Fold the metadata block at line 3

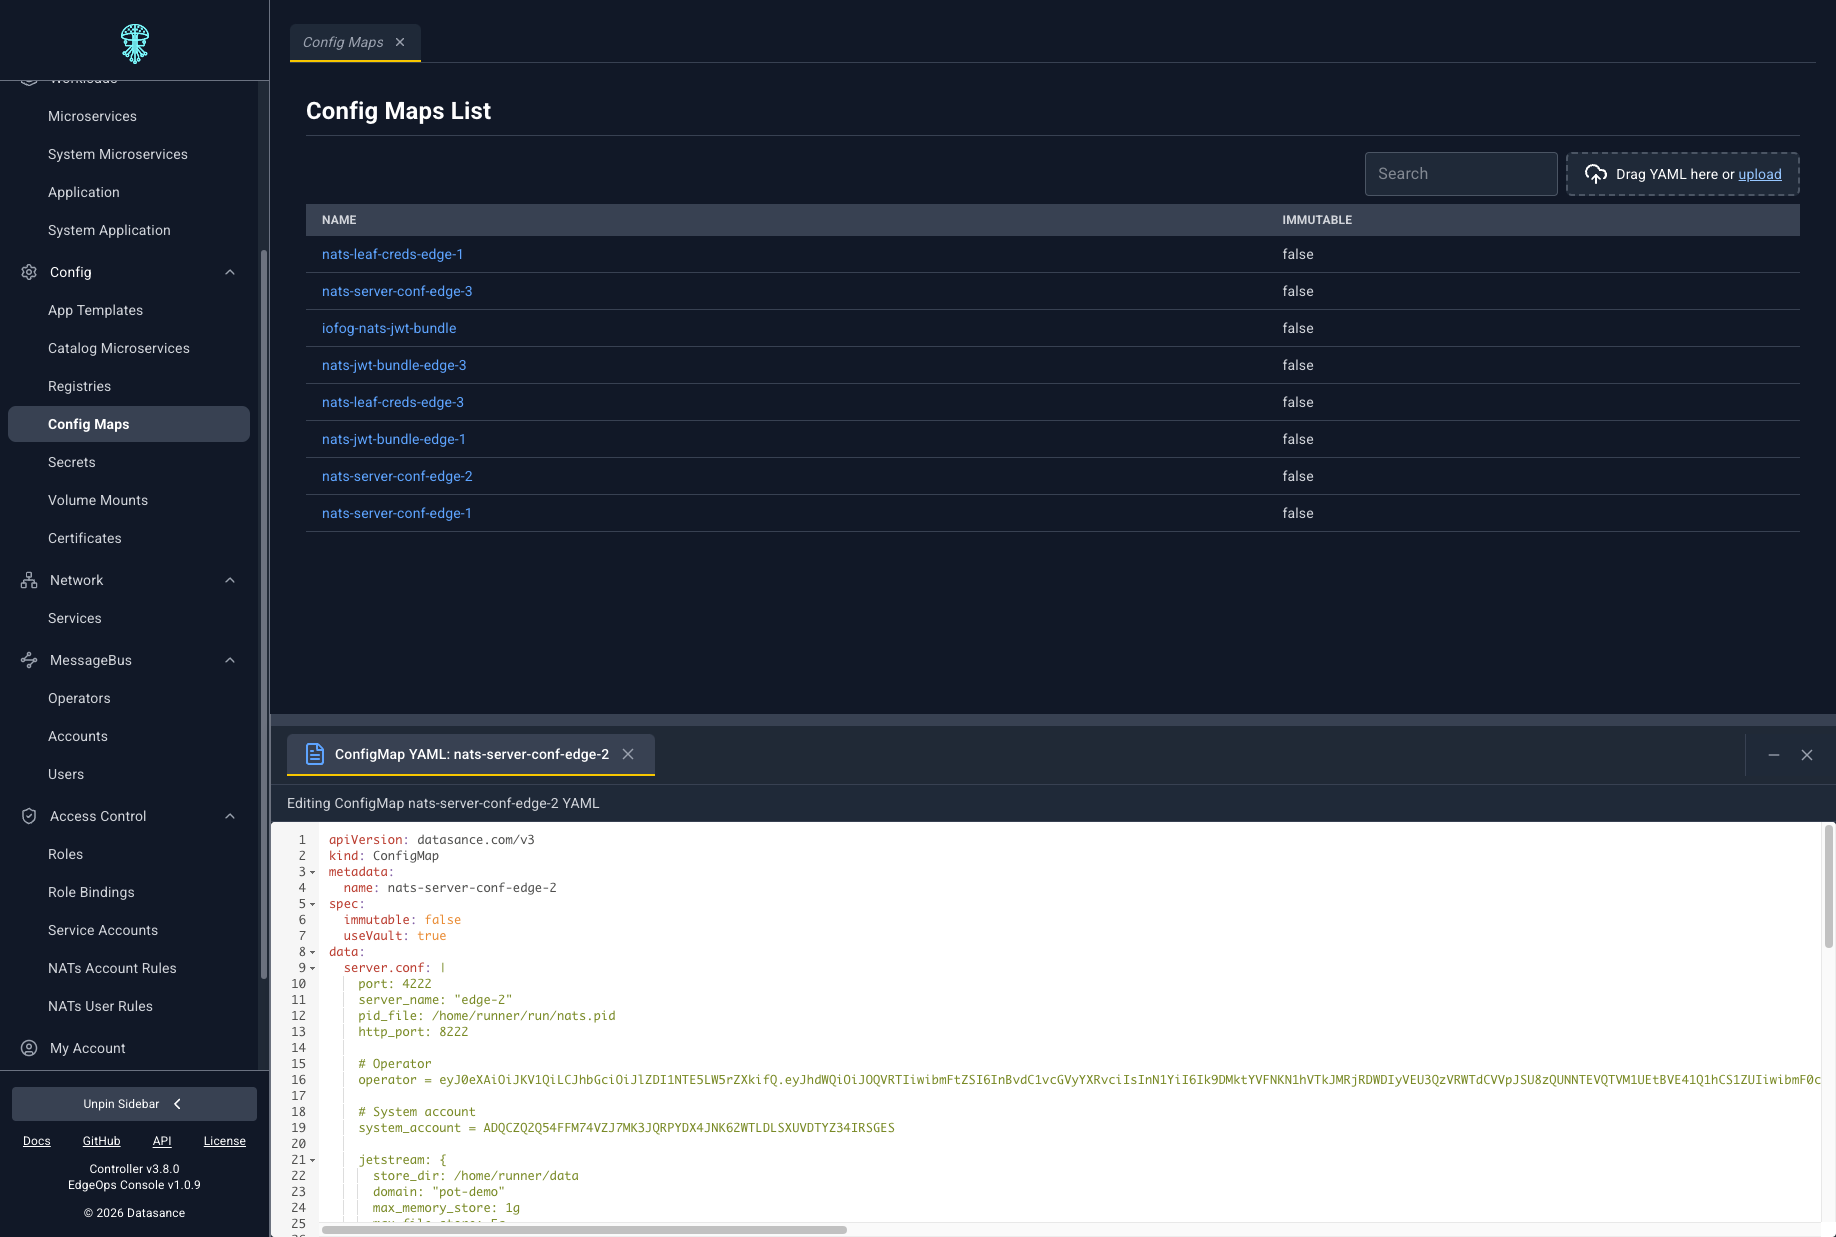pyautogui.click(x=313, y=872)
